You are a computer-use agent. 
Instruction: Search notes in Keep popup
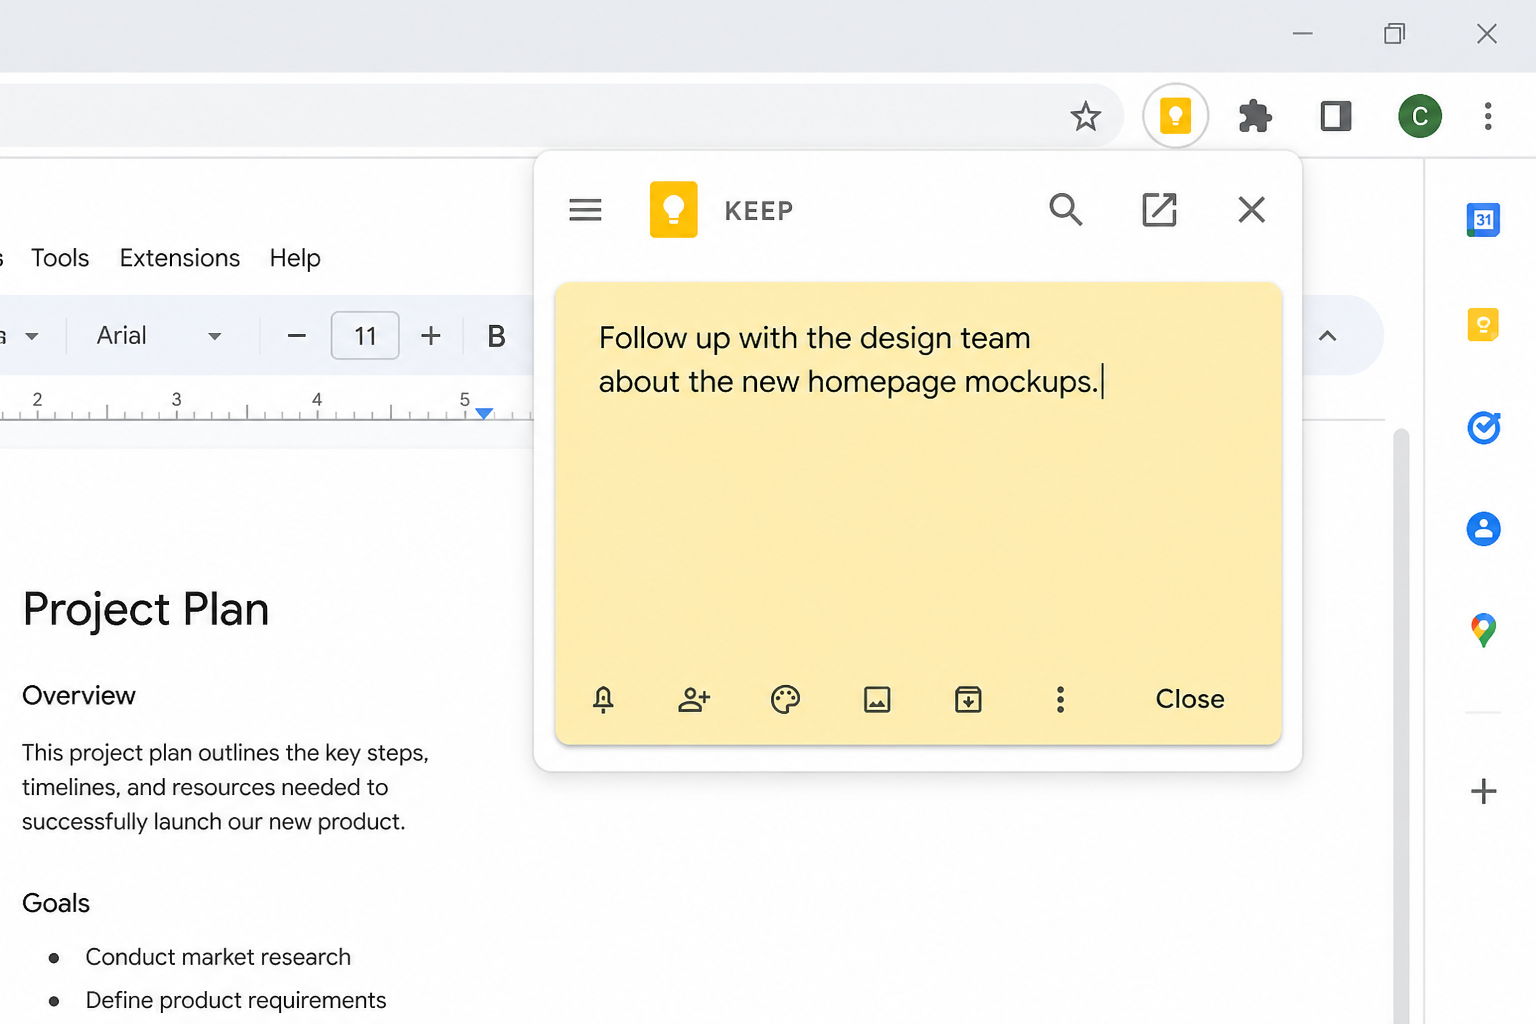click(x=1065, y=209)
